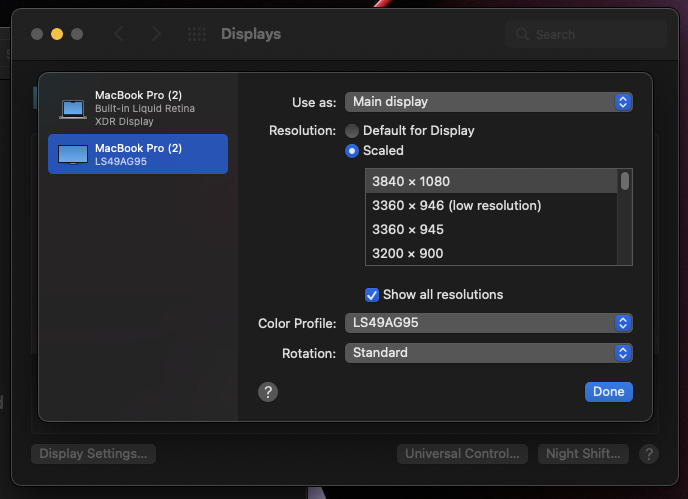Click the yellow minimize window button

(x=57, y=34)
